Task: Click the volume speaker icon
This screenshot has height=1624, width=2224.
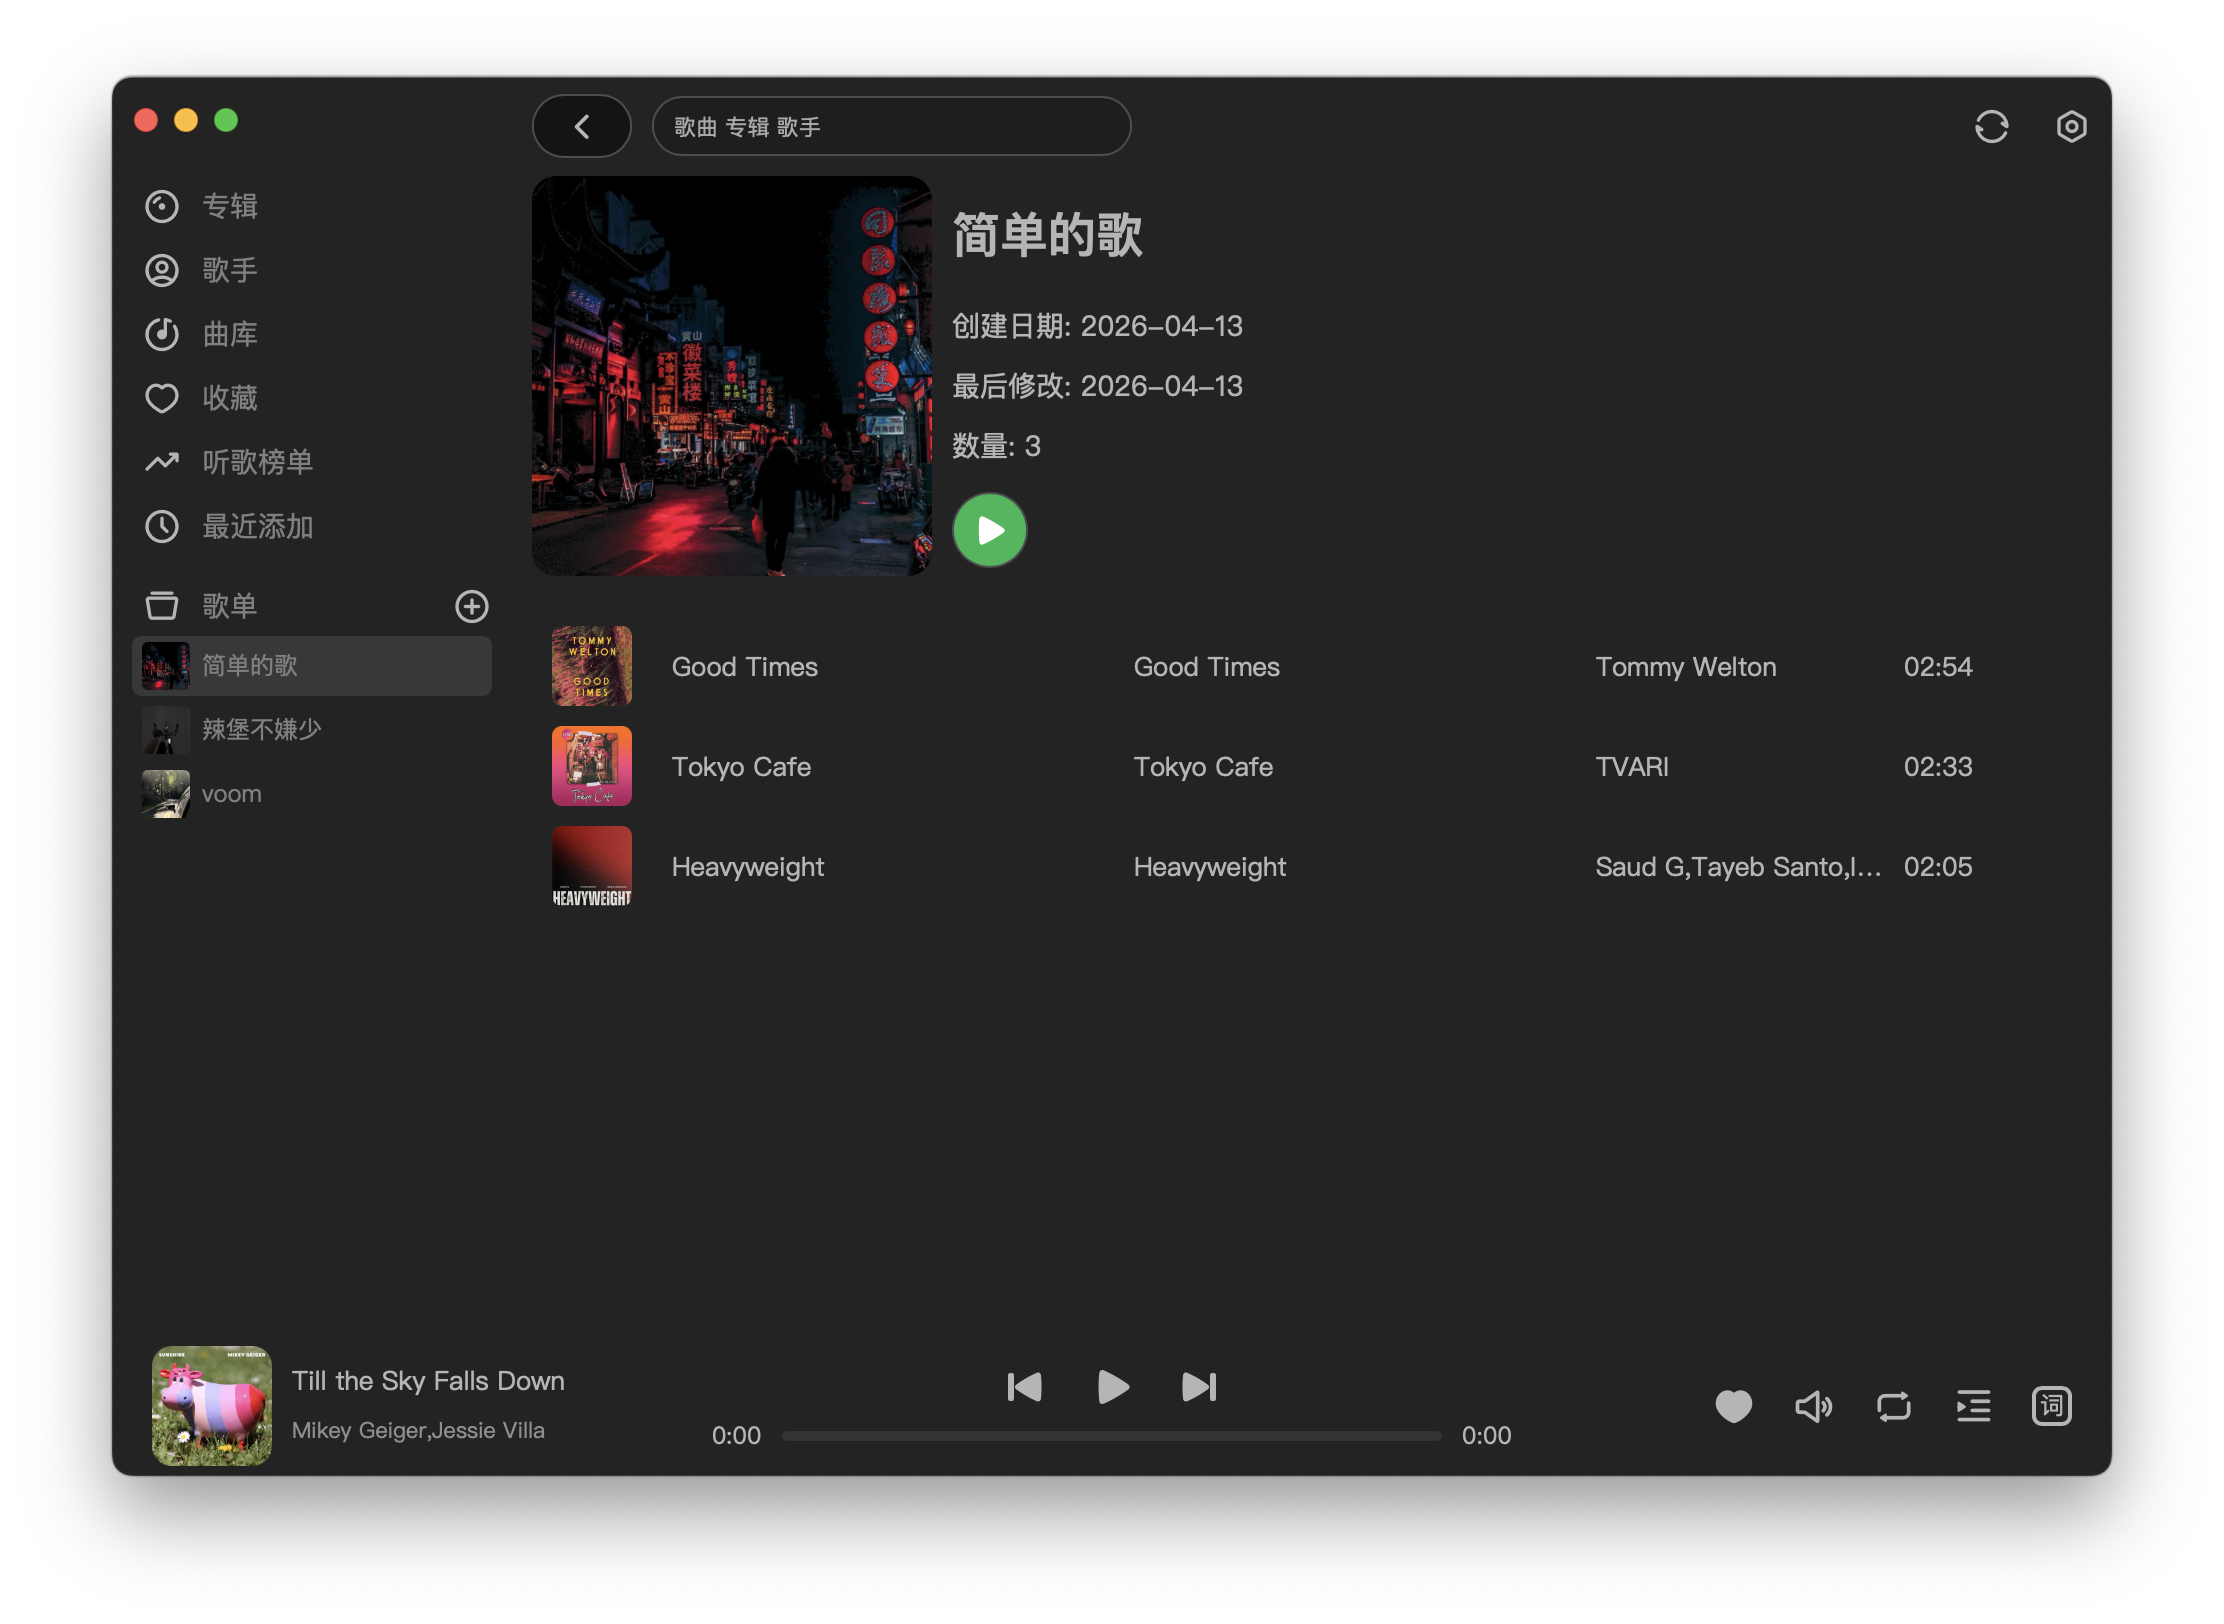Action: [1813, 1406]
